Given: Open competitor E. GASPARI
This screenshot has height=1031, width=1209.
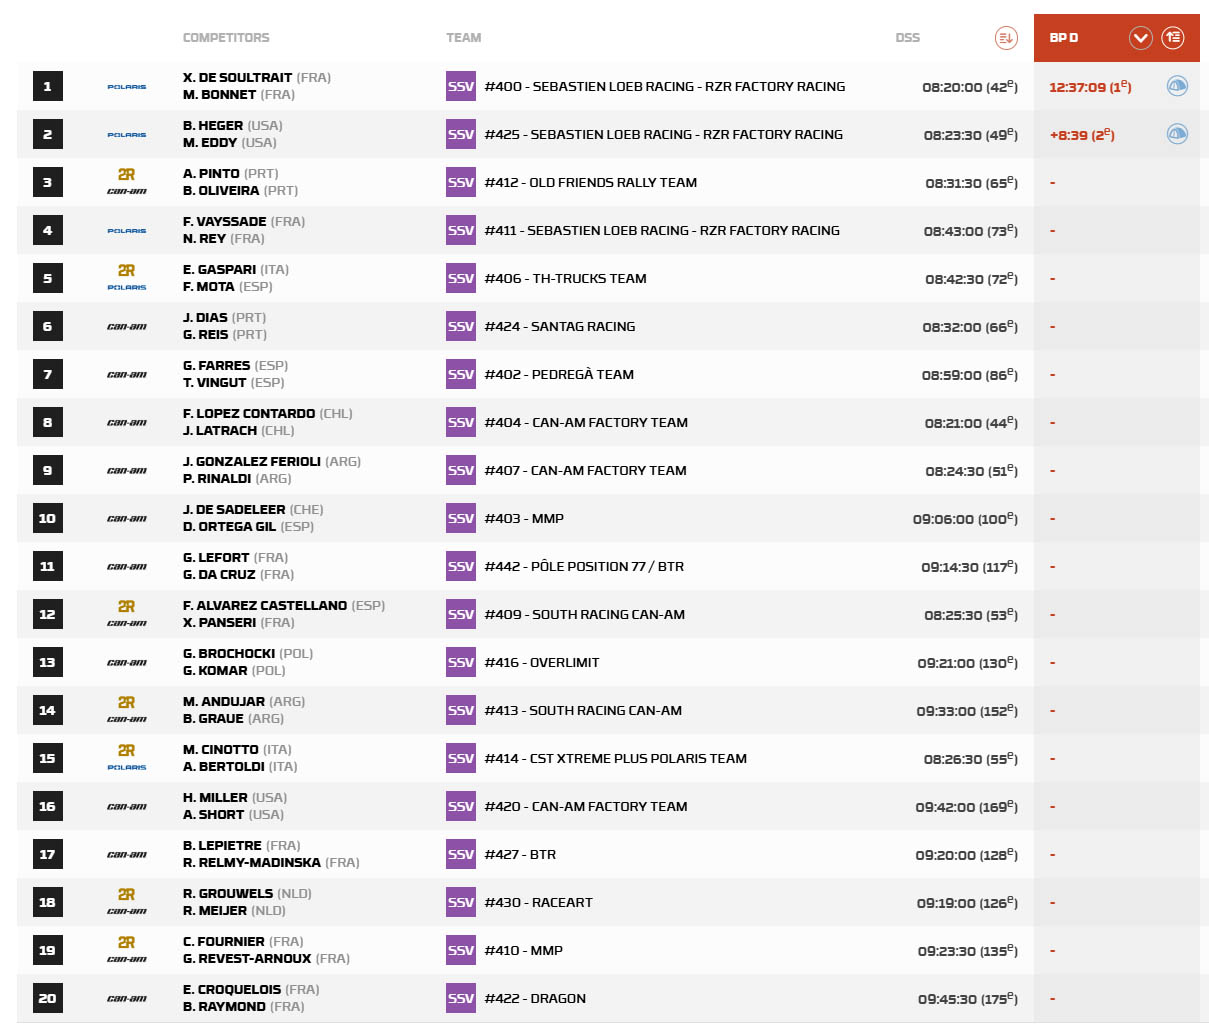Looking at the screenshot, I should click(219, 270).
